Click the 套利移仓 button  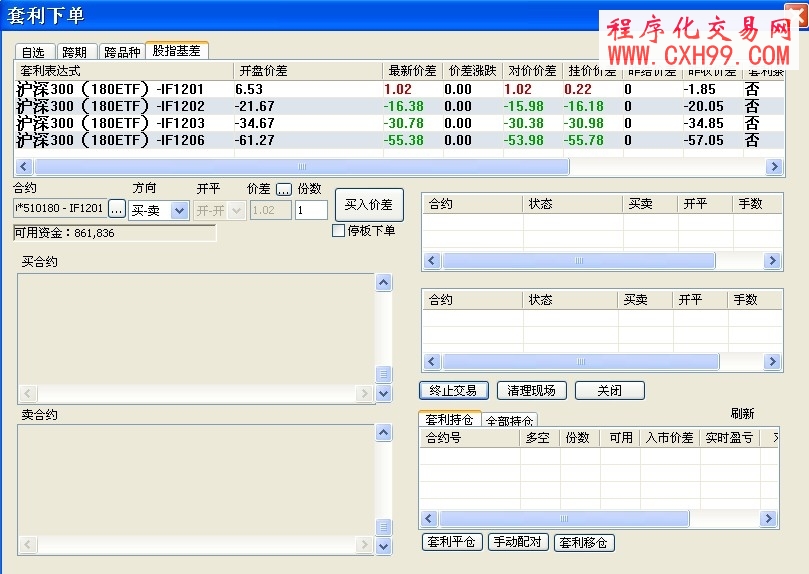coord(584,542)
